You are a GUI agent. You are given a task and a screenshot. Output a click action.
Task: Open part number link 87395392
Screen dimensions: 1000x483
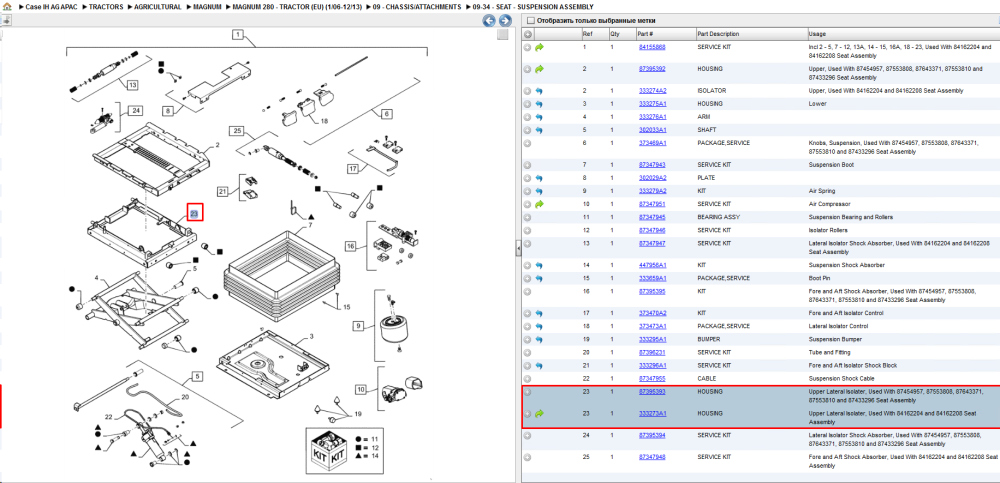click(x=652, y=69)
